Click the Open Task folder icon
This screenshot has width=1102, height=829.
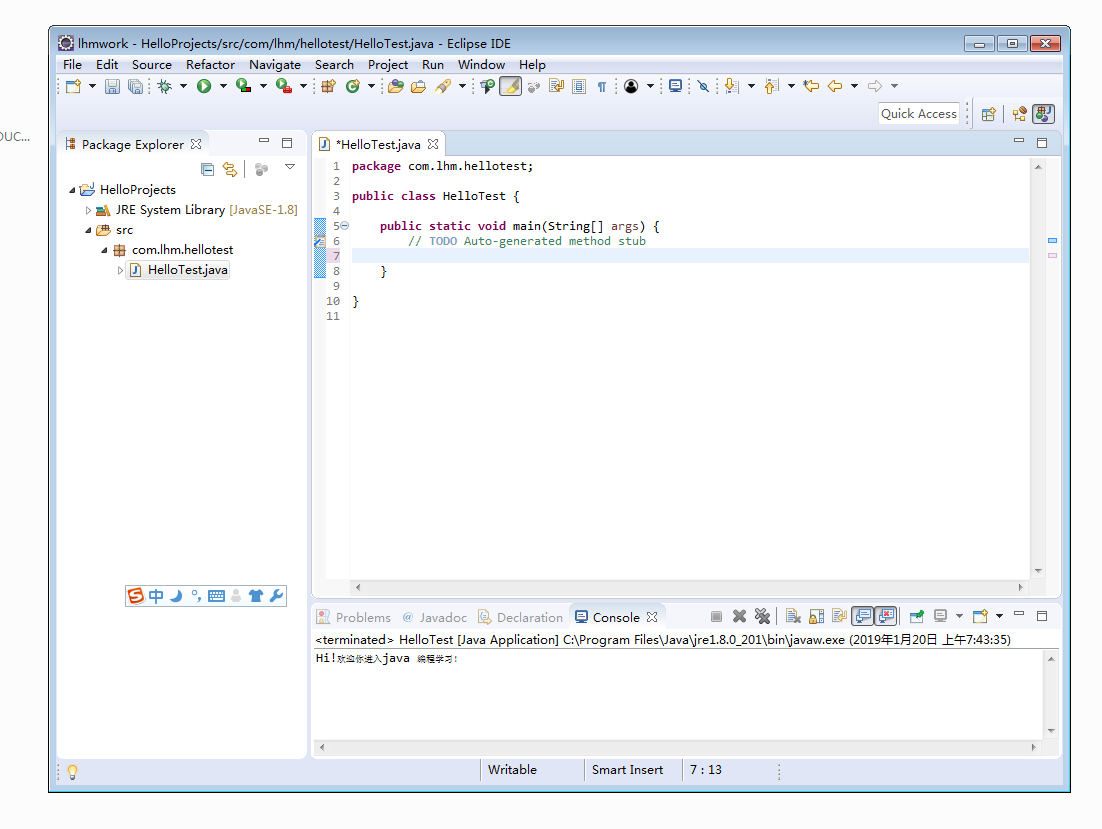pos(418,86)
